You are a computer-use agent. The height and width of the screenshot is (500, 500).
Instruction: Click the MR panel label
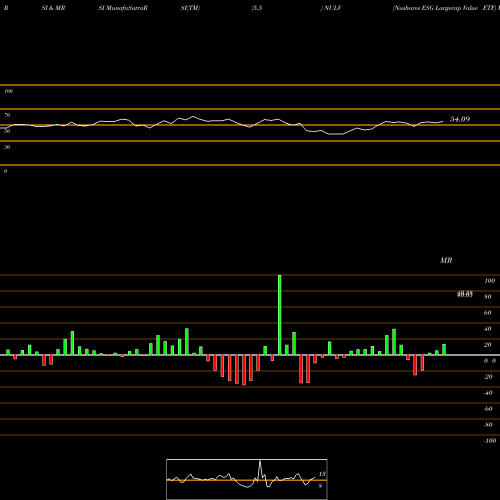point(446,260)
